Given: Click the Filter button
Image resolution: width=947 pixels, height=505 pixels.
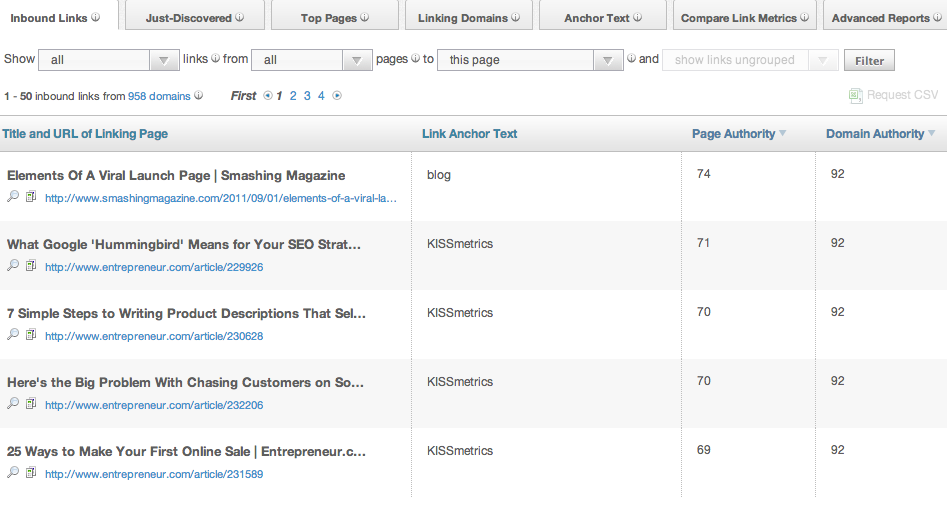Looking at the screenshot, I should point(869,60).
